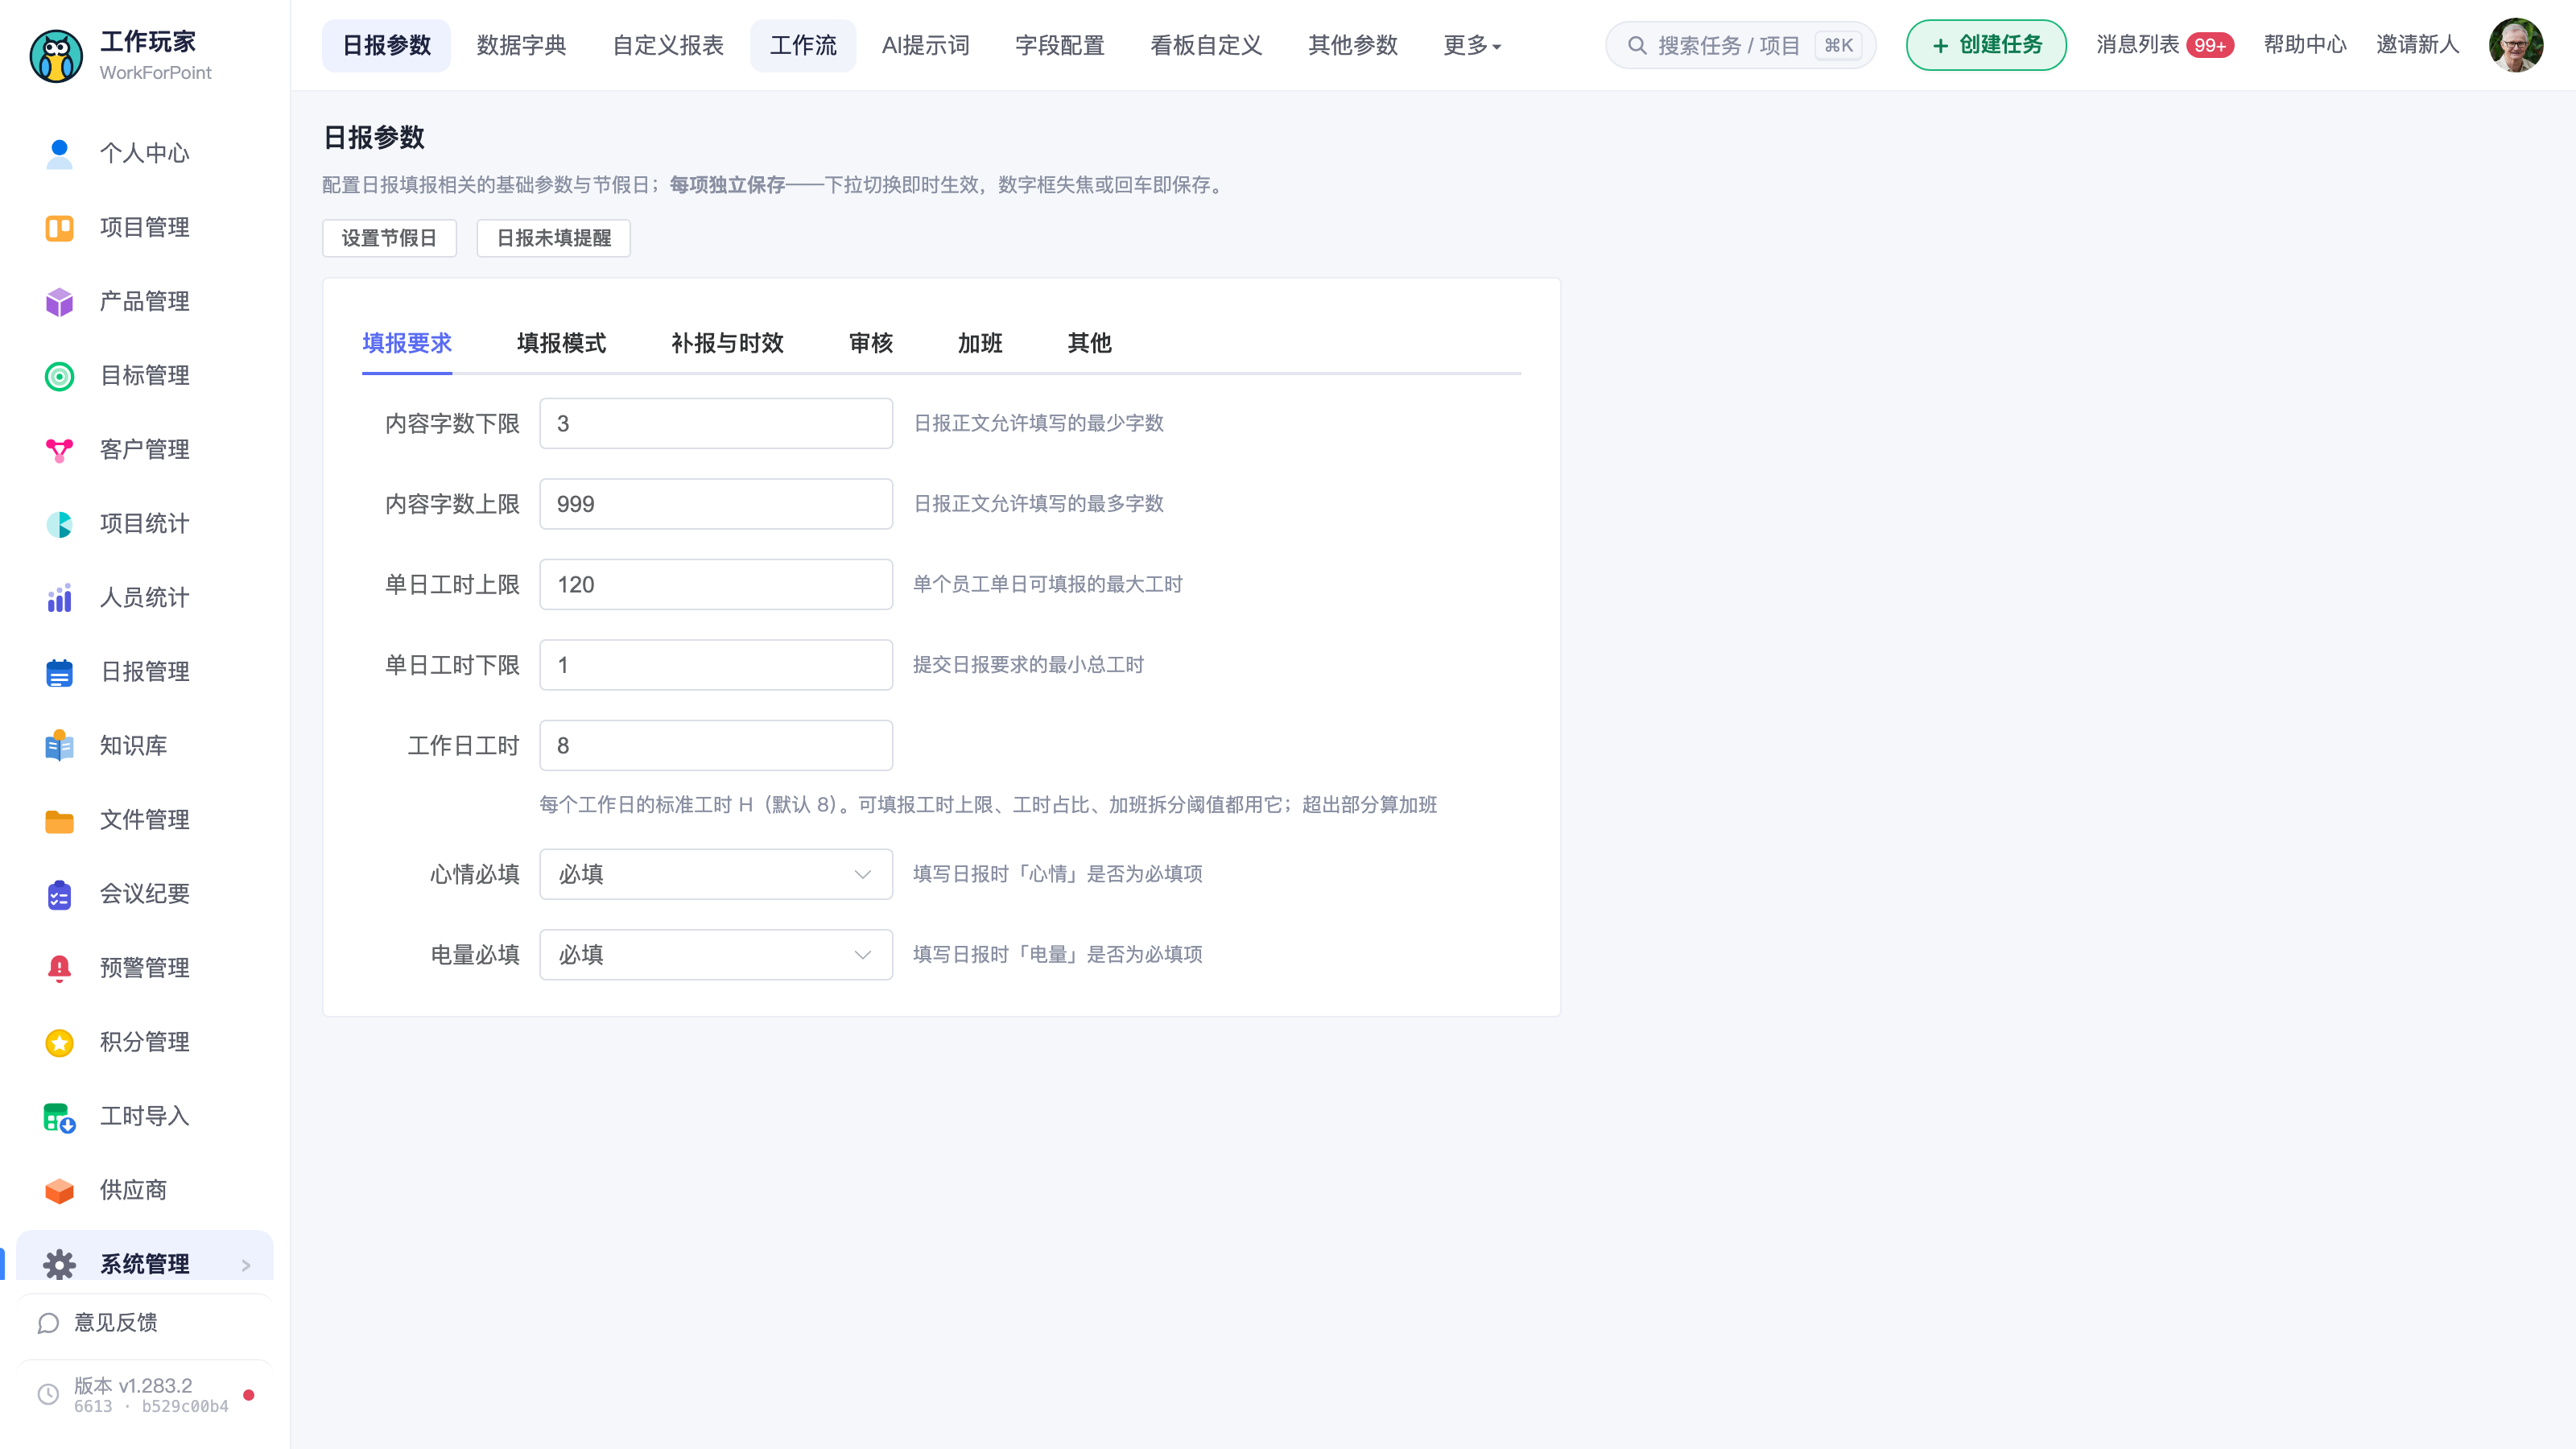Open the user avatar menu
This screenshot has height=1449, width=2576.
tap(2515, 45)
